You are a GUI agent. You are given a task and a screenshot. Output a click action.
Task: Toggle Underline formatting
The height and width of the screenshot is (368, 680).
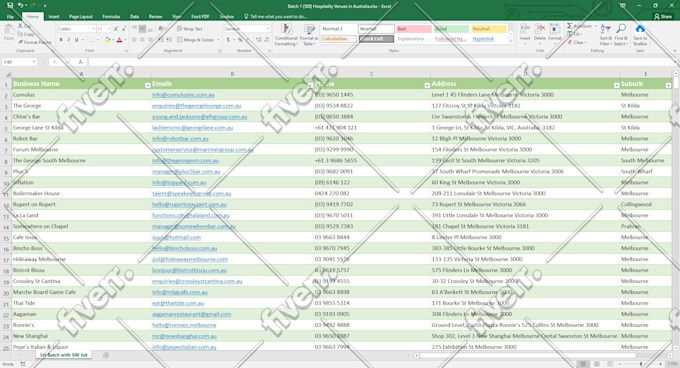[77, 40]
